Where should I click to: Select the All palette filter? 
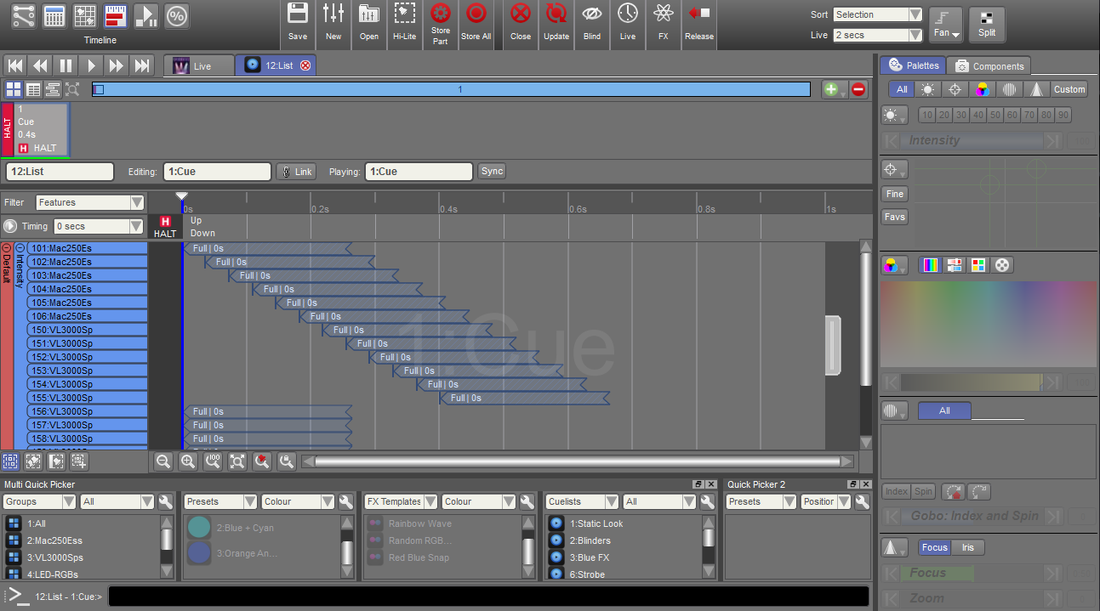point(901,89)
